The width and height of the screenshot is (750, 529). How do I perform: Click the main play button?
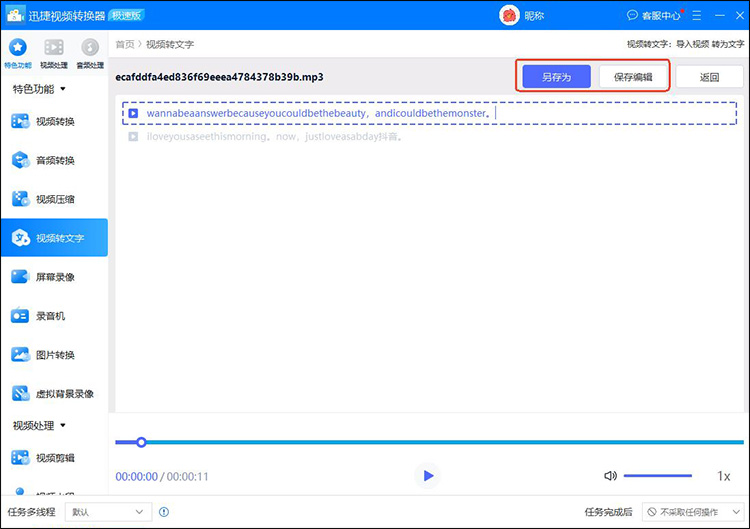pyautogui.click(x=428, y=476)
